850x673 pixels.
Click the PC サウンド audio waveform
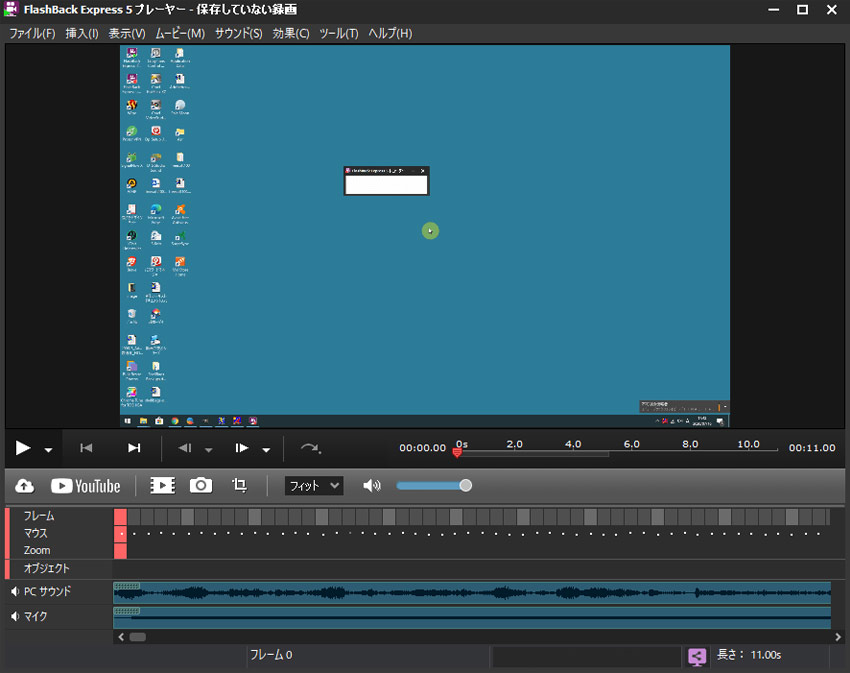point(472,593)
